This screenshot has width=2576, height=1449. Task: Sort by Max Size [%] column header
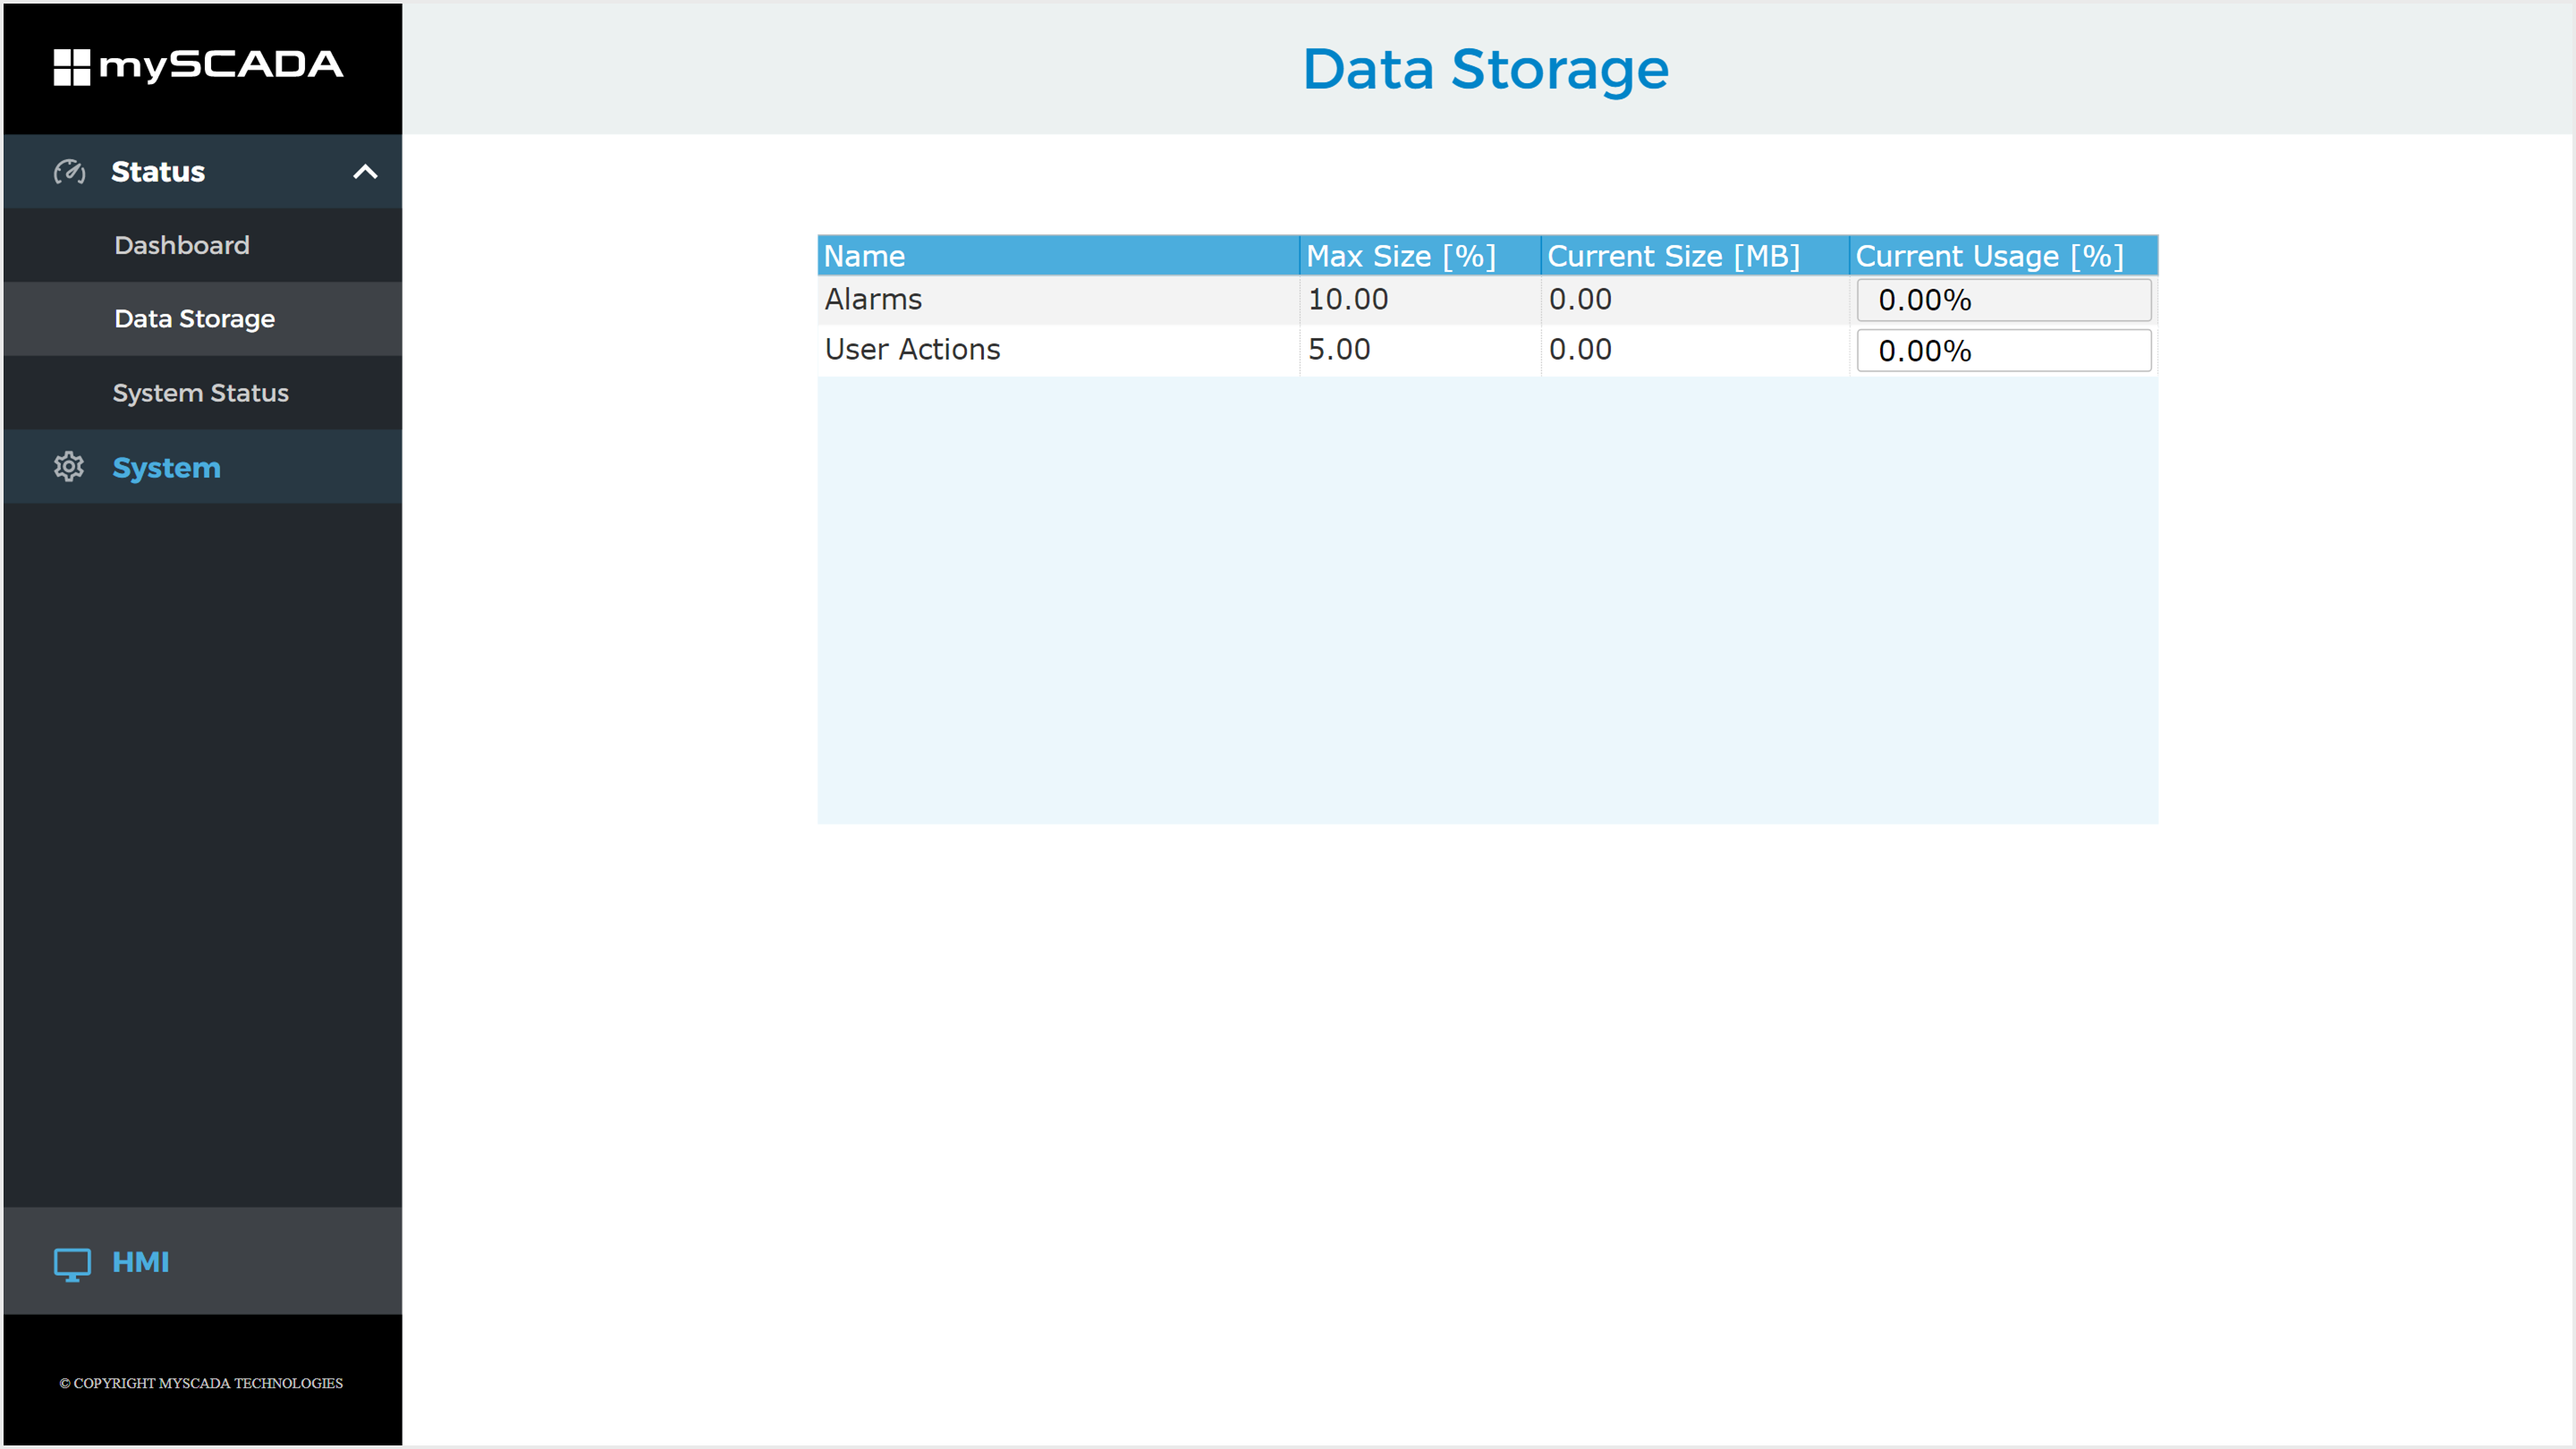[1420, 256]
